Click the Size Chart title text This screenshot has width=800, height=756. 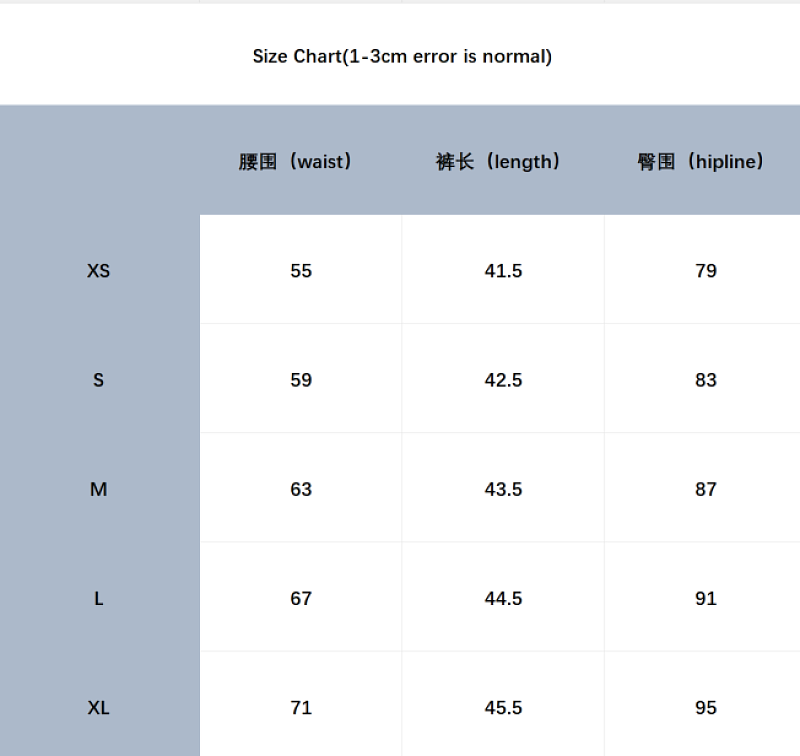(402, 56)
